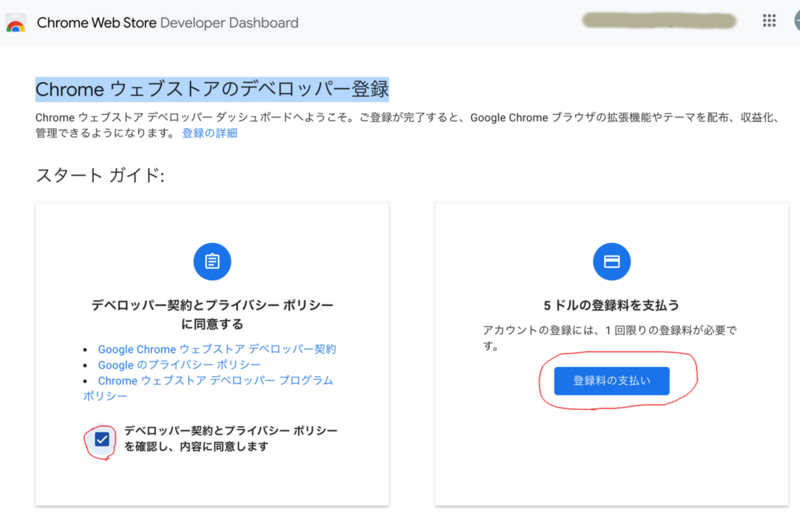Click the blurred account email in header
This screenshot has height=517, width=800.
[659, 21]
